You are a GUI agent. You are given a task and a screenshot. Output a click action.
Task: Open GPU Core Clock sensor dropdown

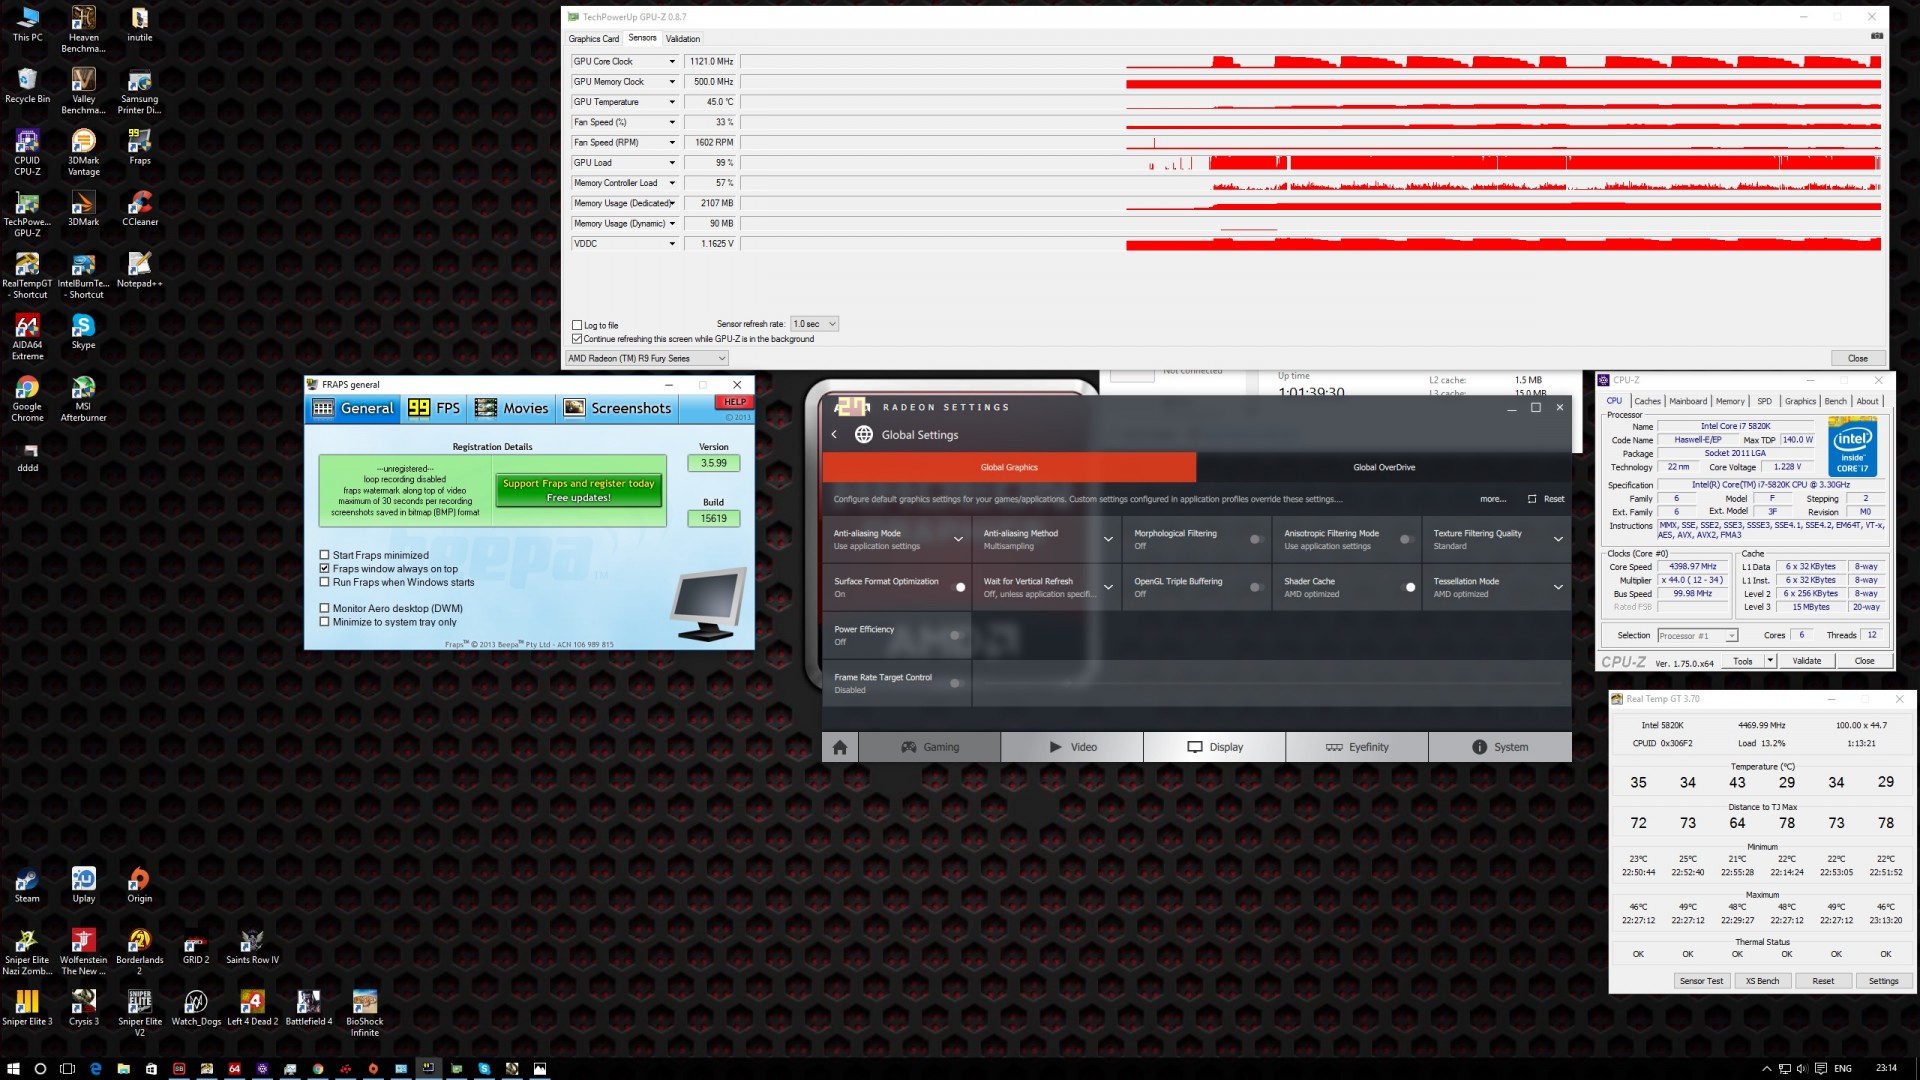click(x=672, y=62)
